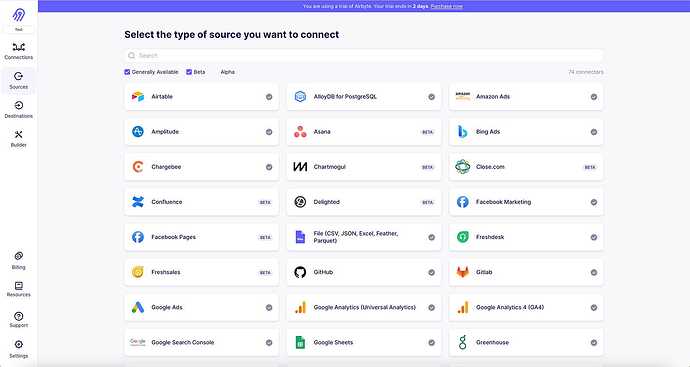Choose the Airtable connector name
This screenshot has width=690, height=367.
click(162, 96)
